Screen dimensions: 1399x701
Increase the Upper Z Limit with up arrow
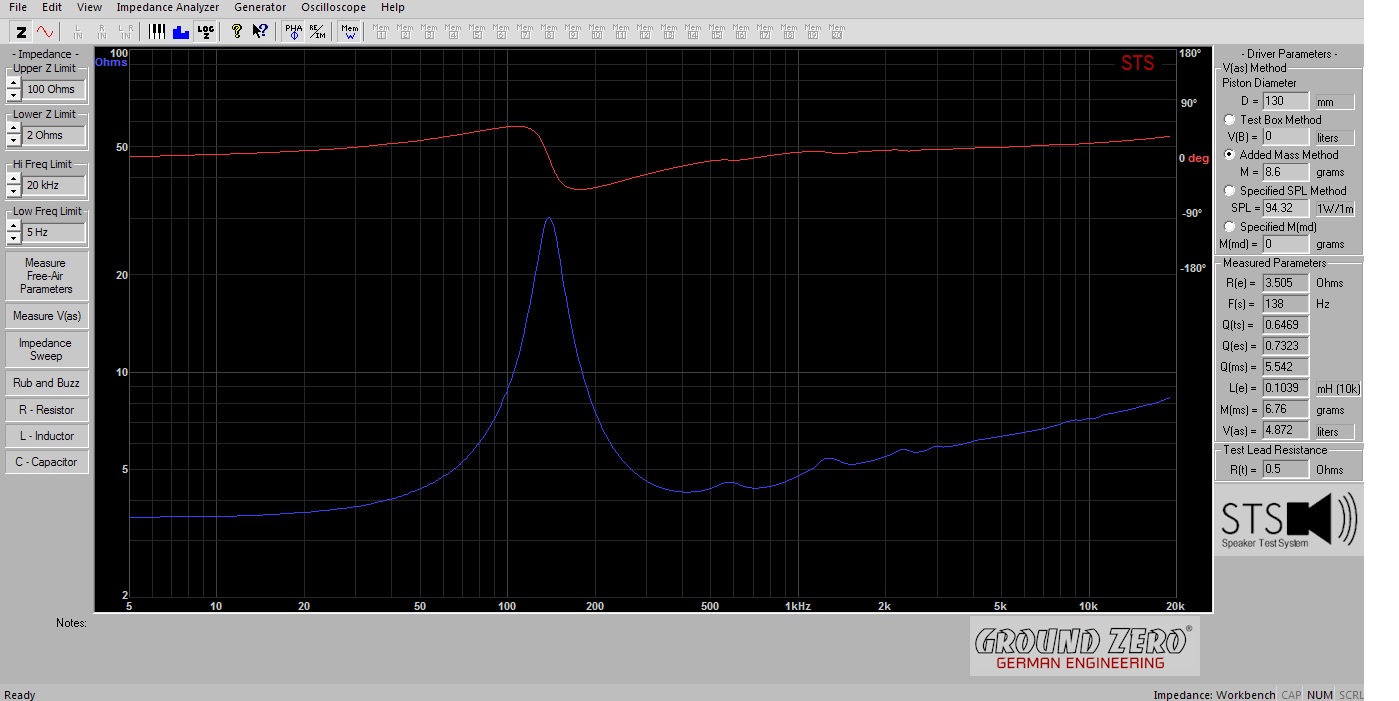click(13, 84)
